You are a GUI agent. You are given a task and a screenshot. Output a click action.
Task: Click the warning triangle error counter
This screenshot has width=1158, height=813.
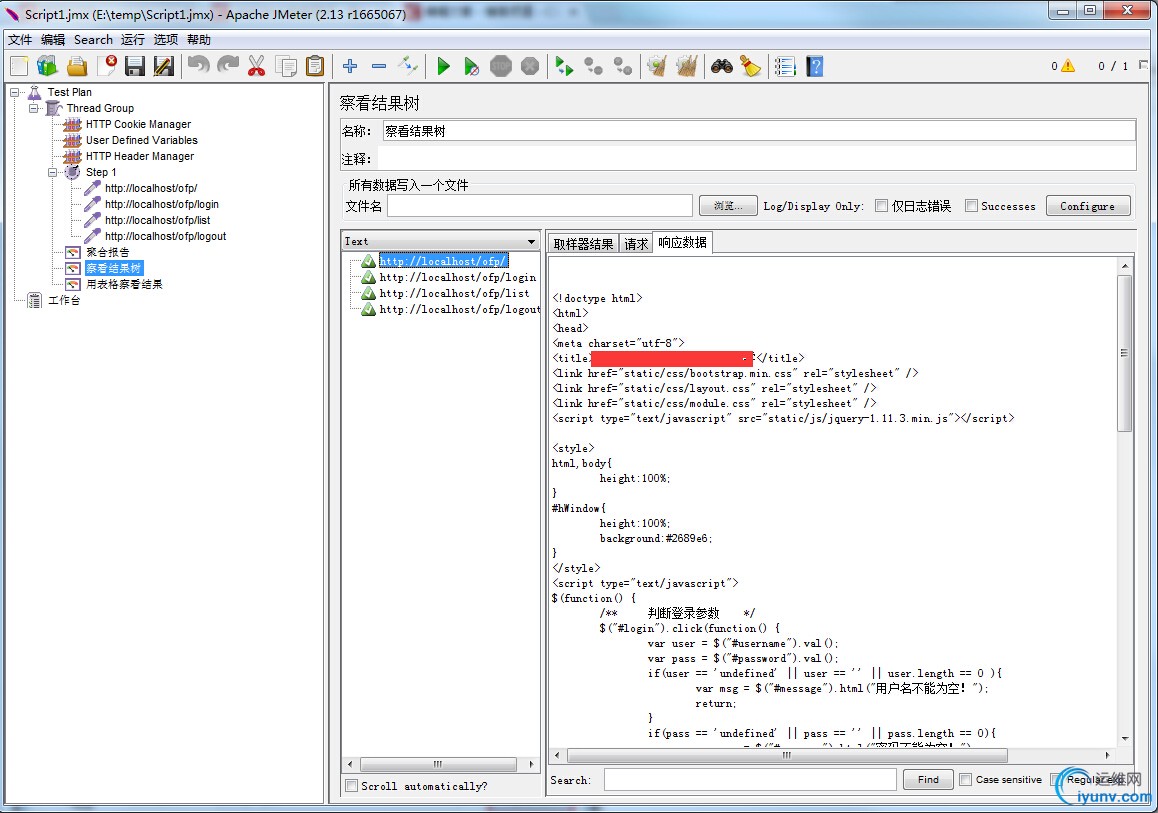point(1068,66)
